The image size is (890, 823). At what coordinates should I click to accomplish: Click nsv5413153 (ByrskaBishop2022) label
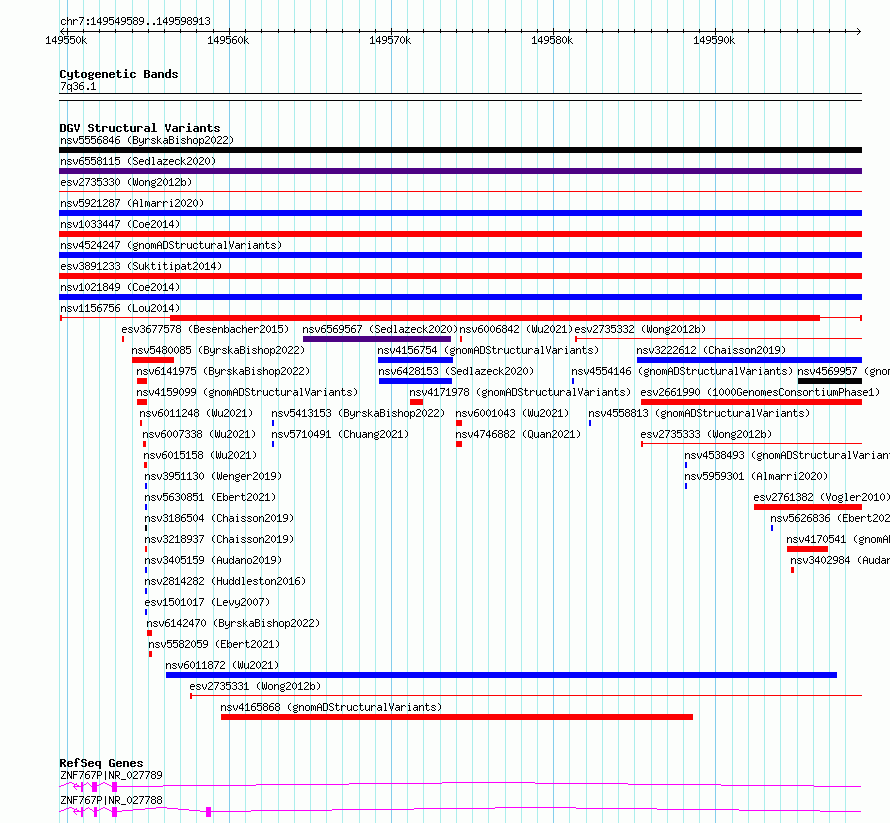tap(358, 413)
